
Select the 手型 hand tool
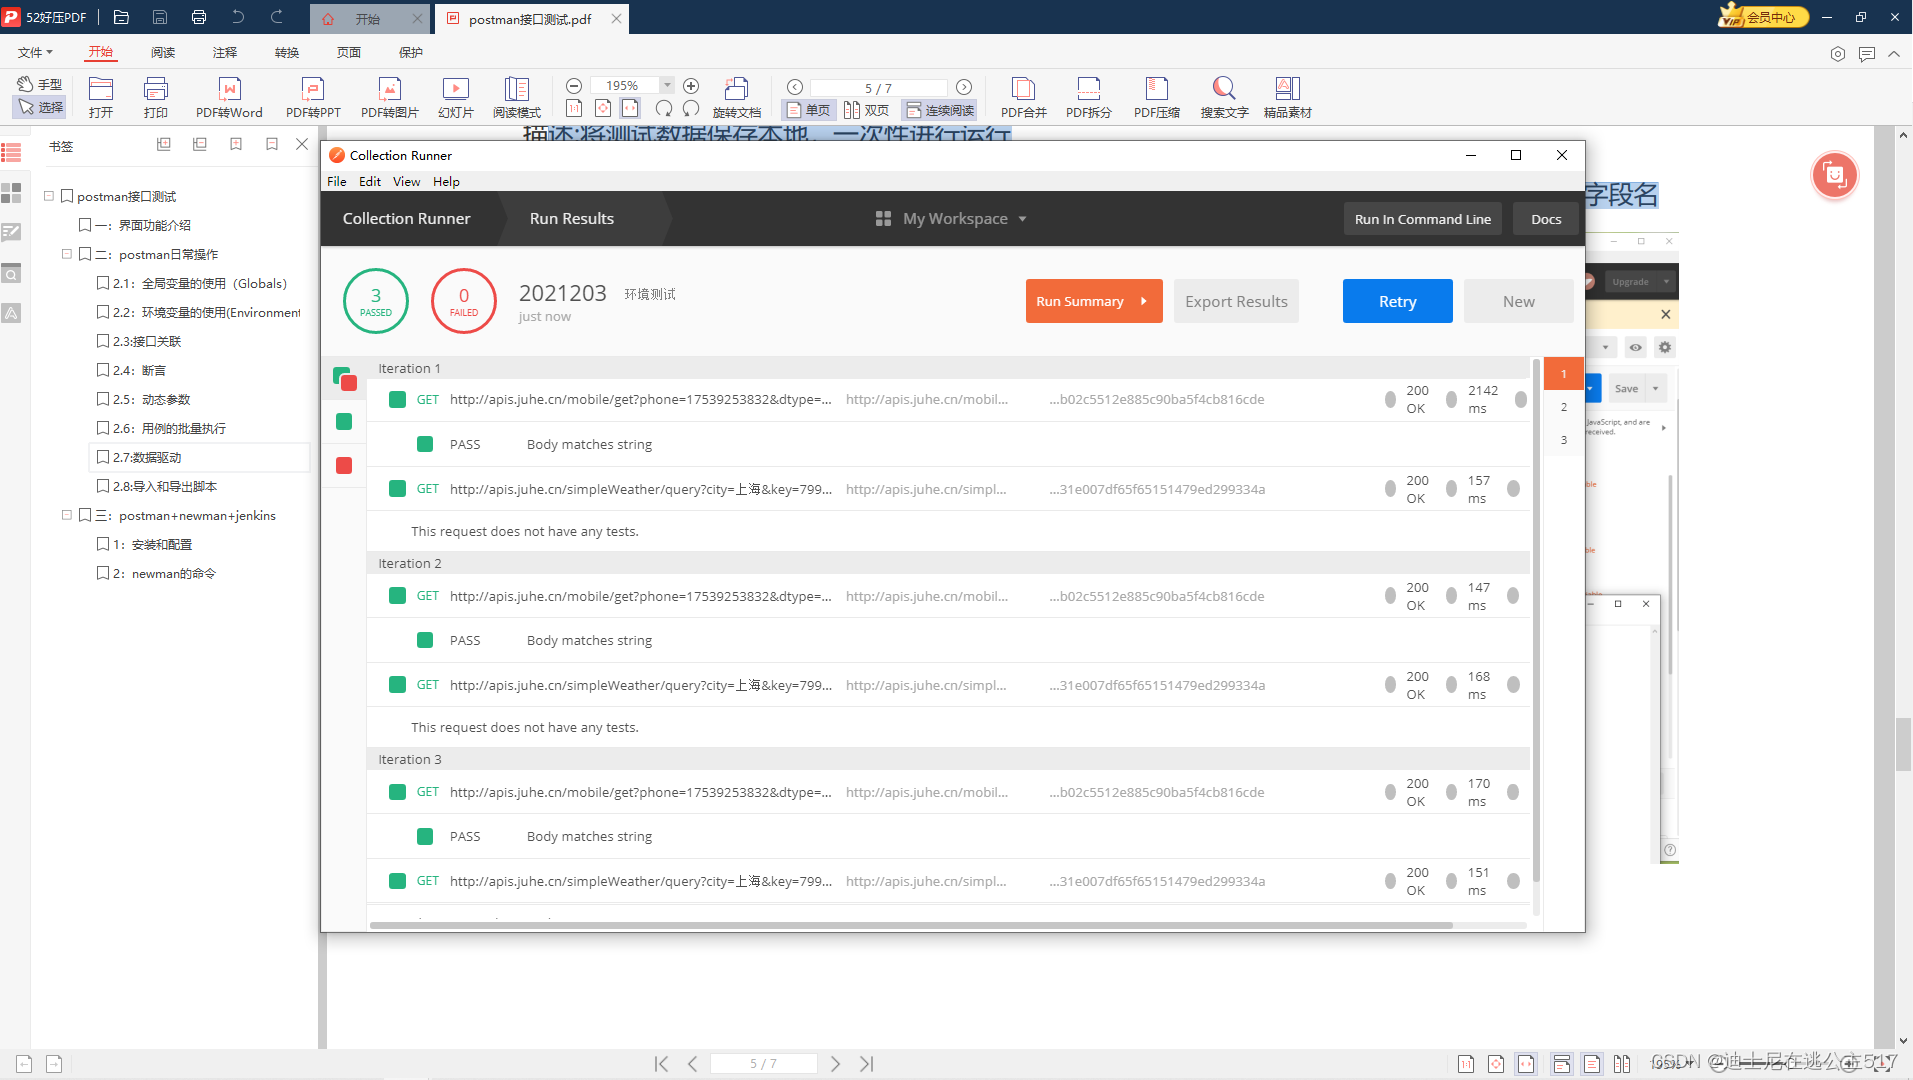point(40,84)
